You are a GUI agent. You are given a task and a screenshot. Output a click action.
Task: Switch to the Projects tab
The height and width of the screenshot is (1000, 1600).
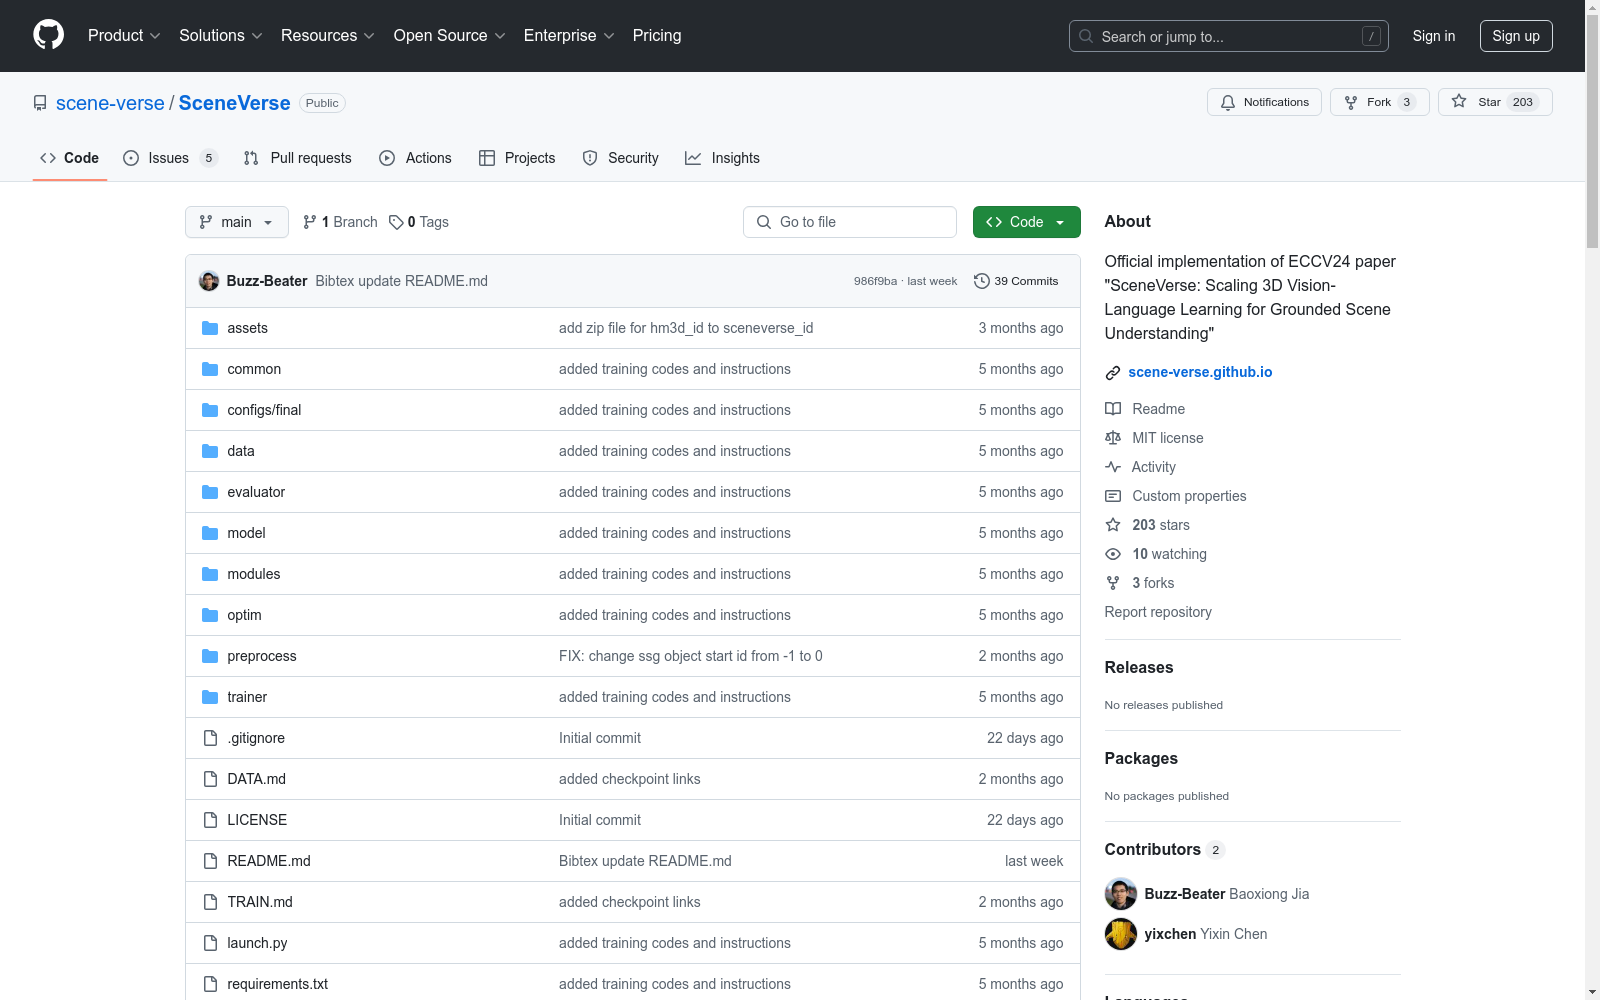pyautogui.click(x=517, y=158)
